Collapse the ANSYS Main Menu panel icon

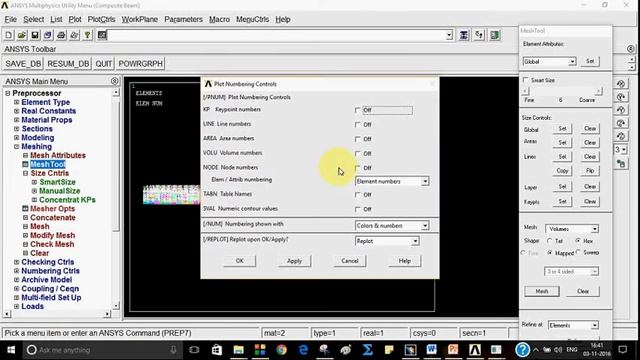click(115, 81)
